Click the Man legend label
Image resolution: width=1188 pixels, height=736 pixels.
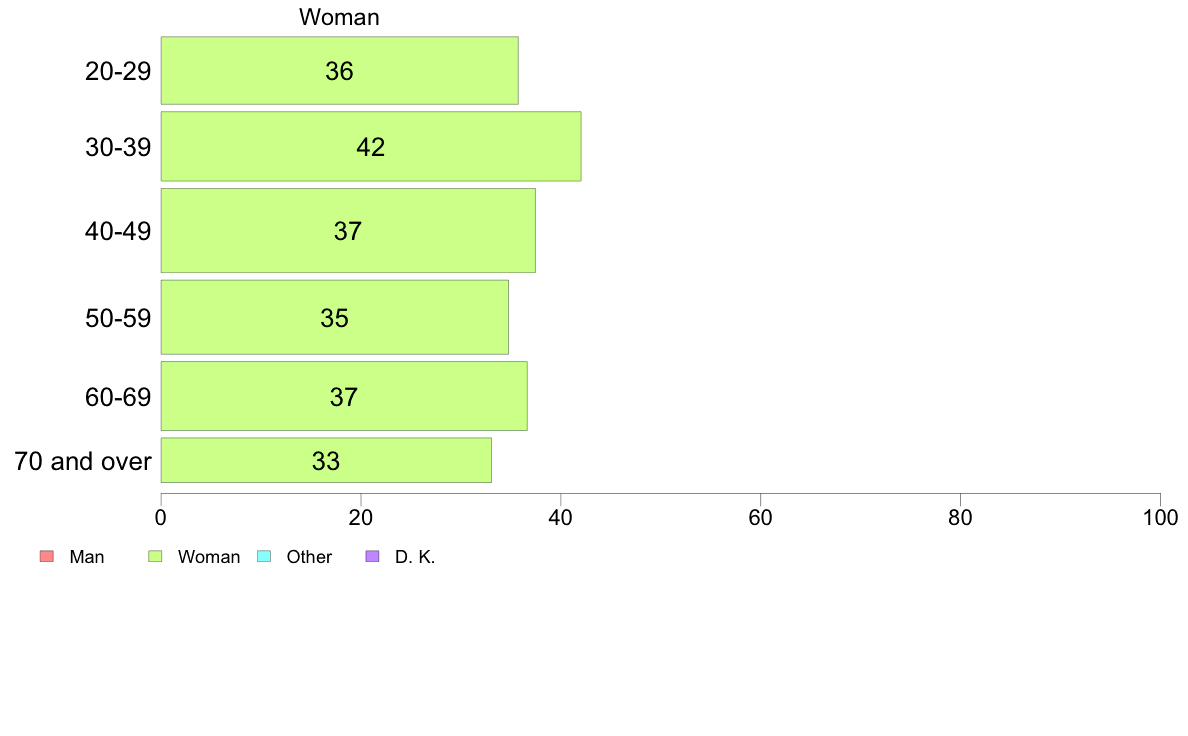click(86, 557)
